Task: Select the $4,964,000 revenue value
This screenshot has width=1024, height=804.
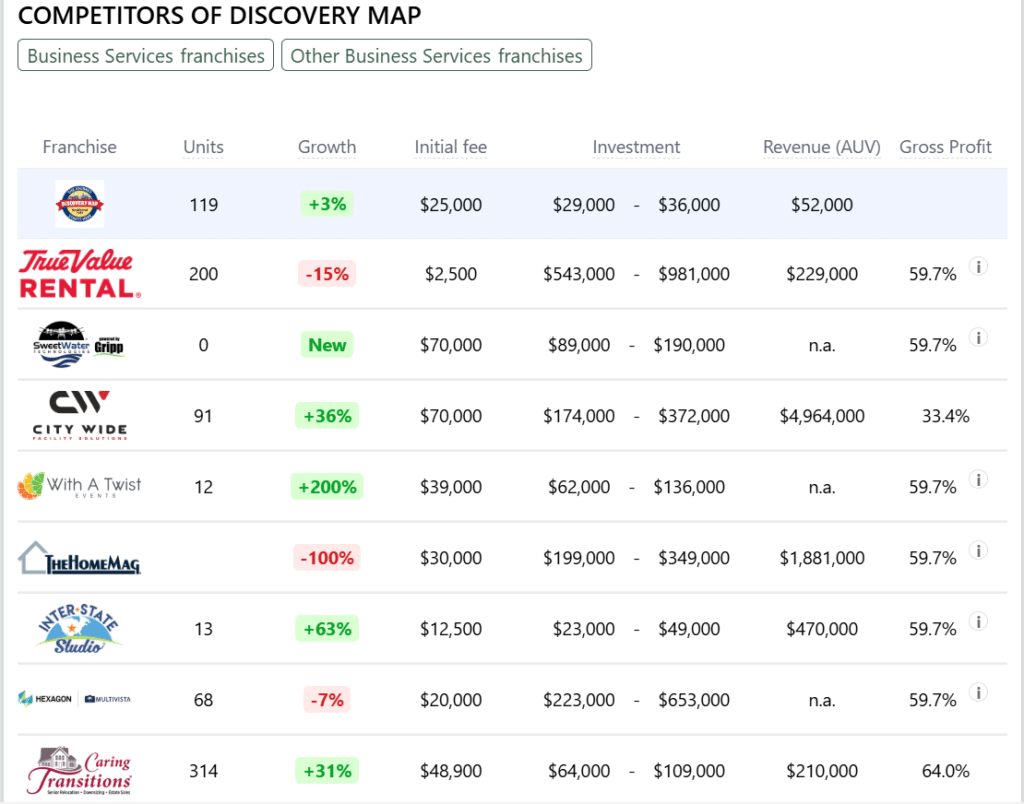Action: click(x=822, y=416)
